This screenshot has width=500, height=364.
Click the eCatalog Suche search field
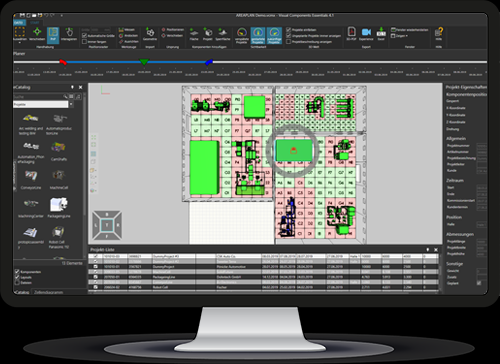[x=38, y=97]
